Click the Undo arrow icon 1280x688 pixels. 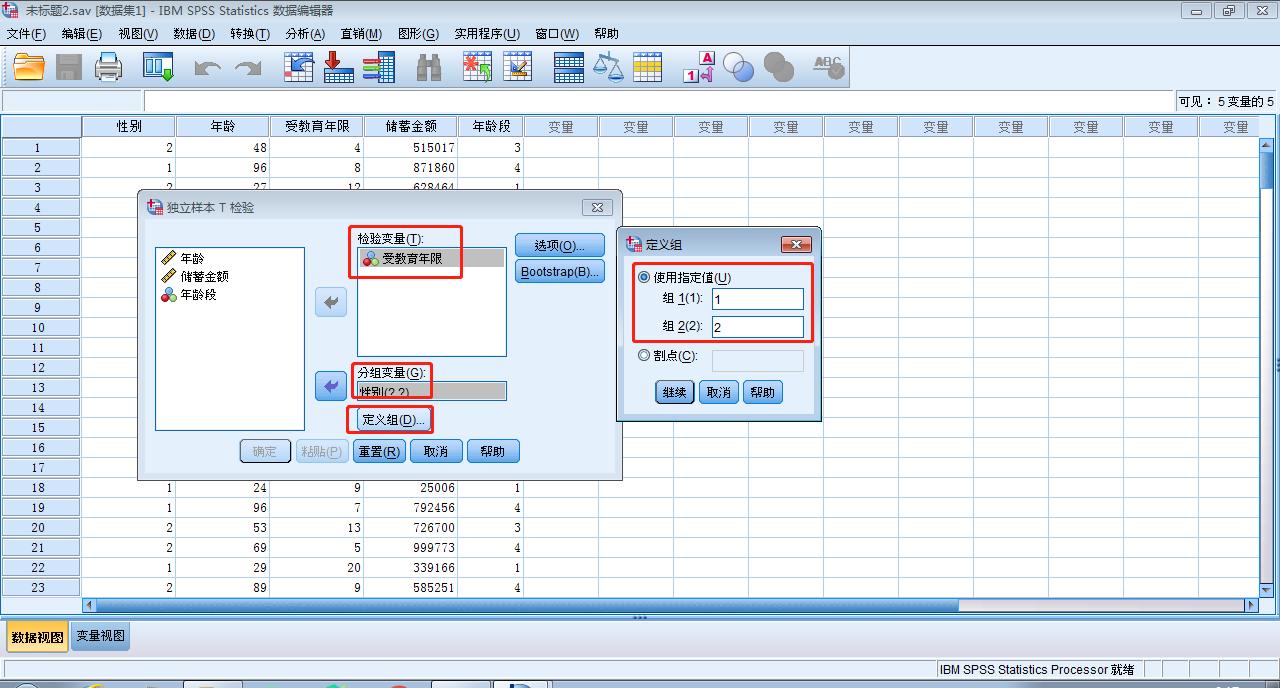point(207,68)
